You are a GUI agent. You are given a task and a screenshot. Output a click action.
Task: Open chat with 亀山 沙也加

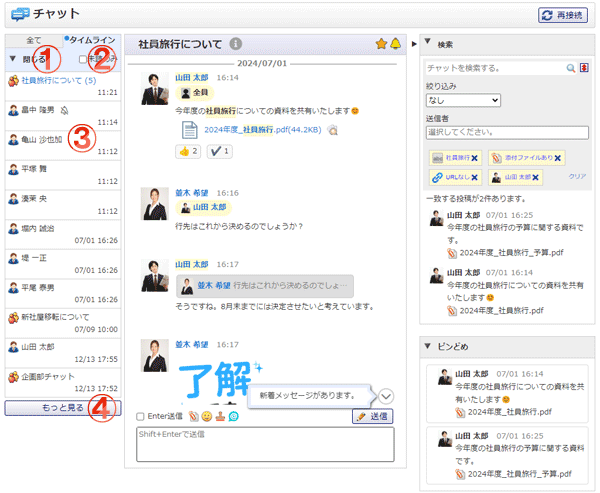(x=63, y=145)
